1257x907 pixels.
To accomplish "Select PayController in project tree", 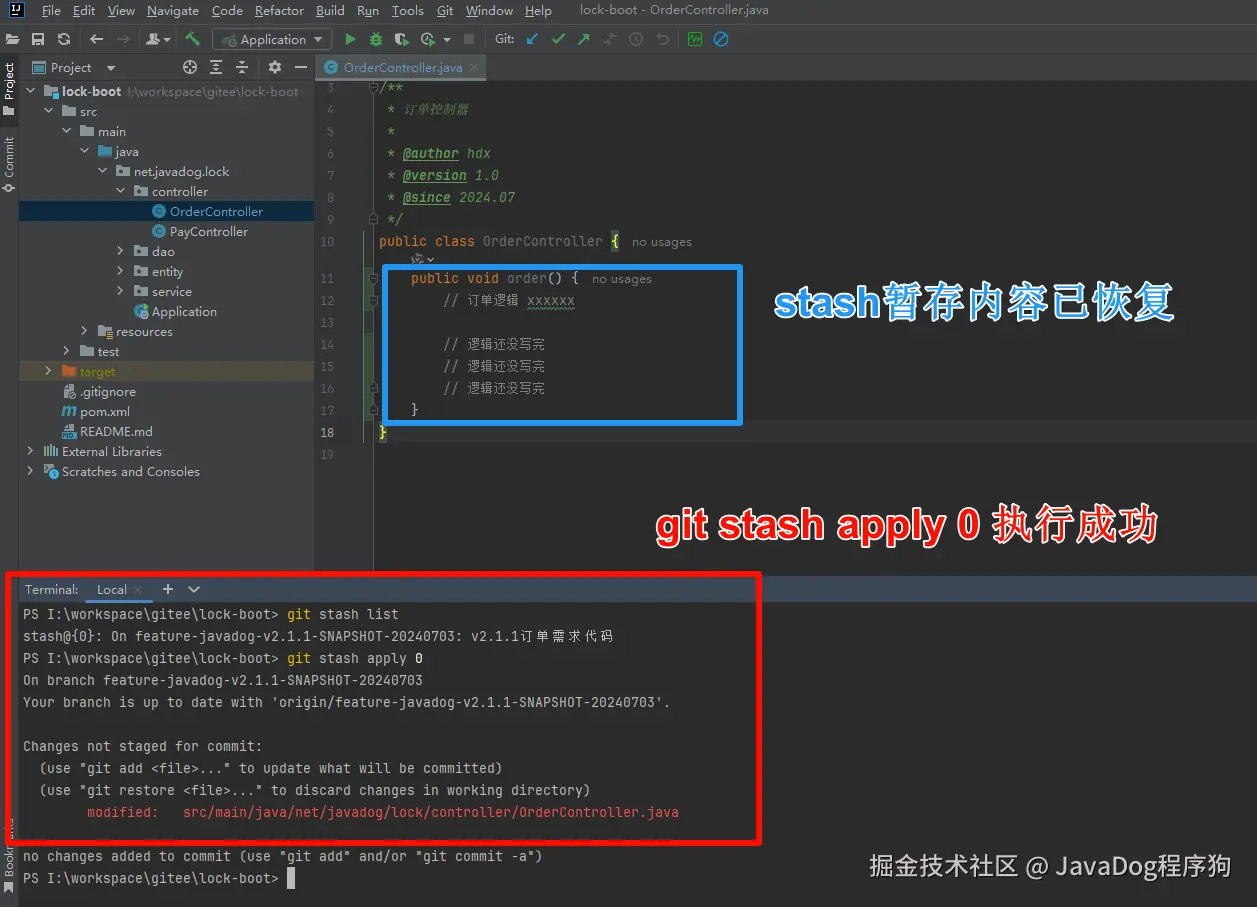I will click(208, 231).
